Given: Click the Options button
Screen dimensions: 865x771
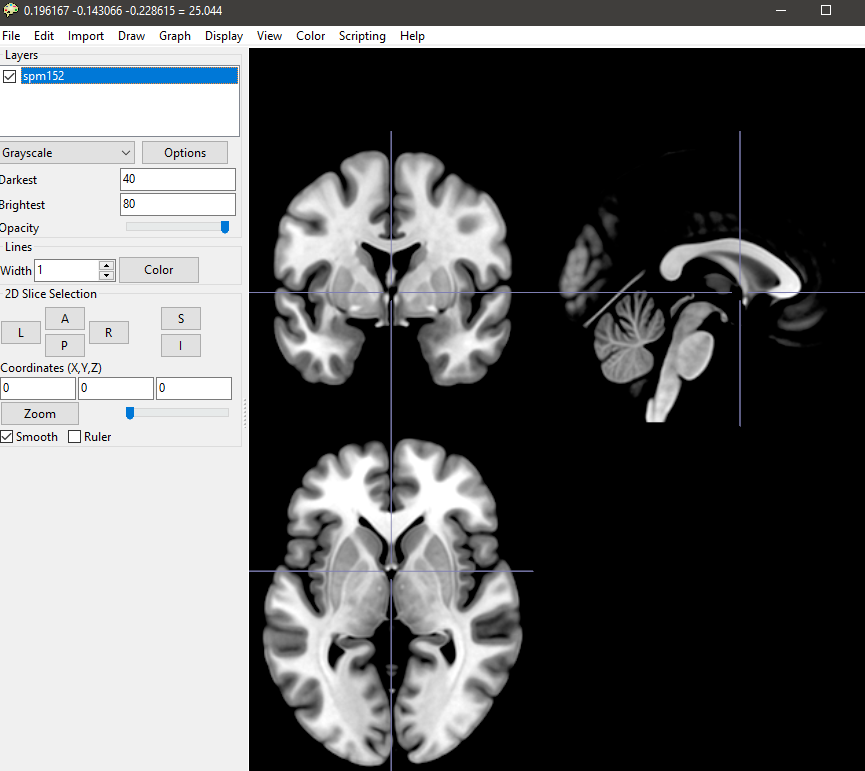Looking at the screenshot, I should click(185, 153).
